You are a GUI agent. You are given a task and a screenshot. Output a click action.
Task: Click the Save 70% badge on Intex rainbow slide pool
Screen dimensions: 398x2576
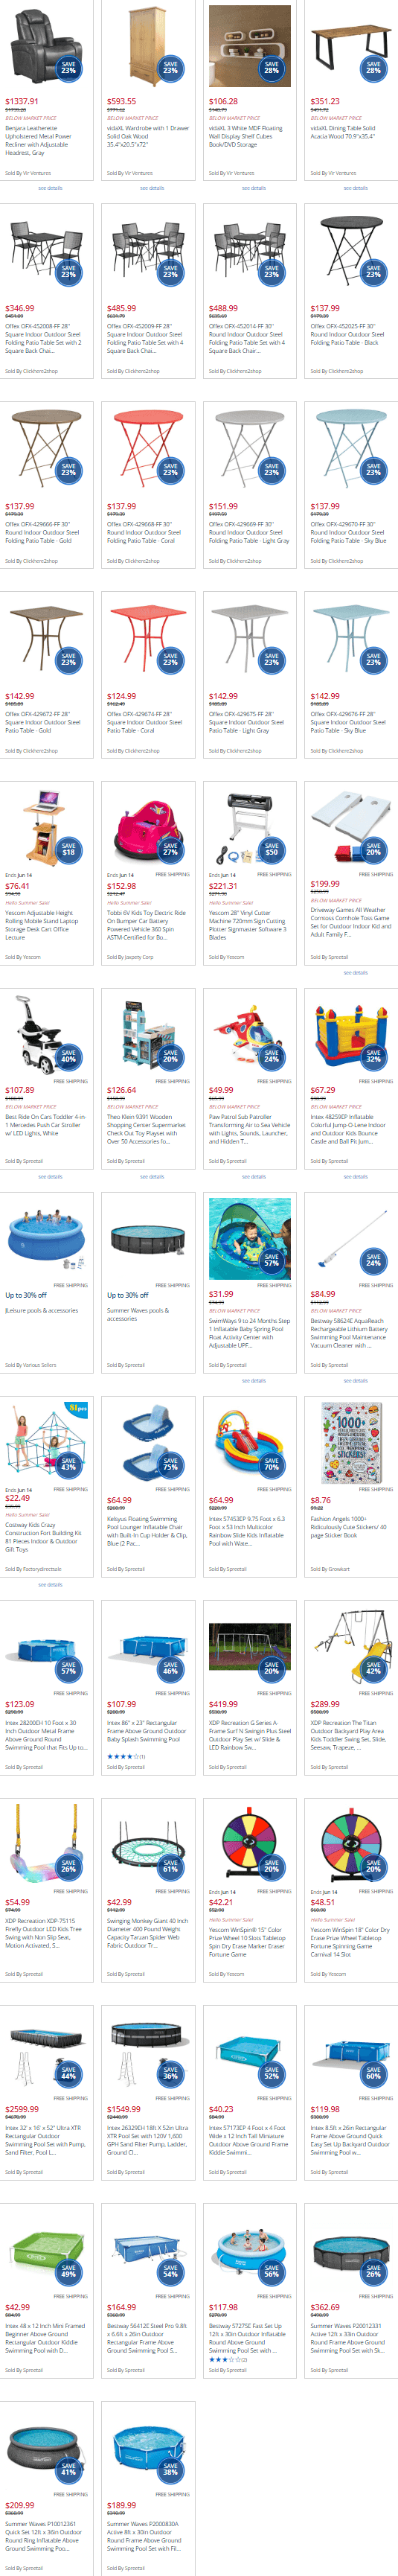[271, 1464]
